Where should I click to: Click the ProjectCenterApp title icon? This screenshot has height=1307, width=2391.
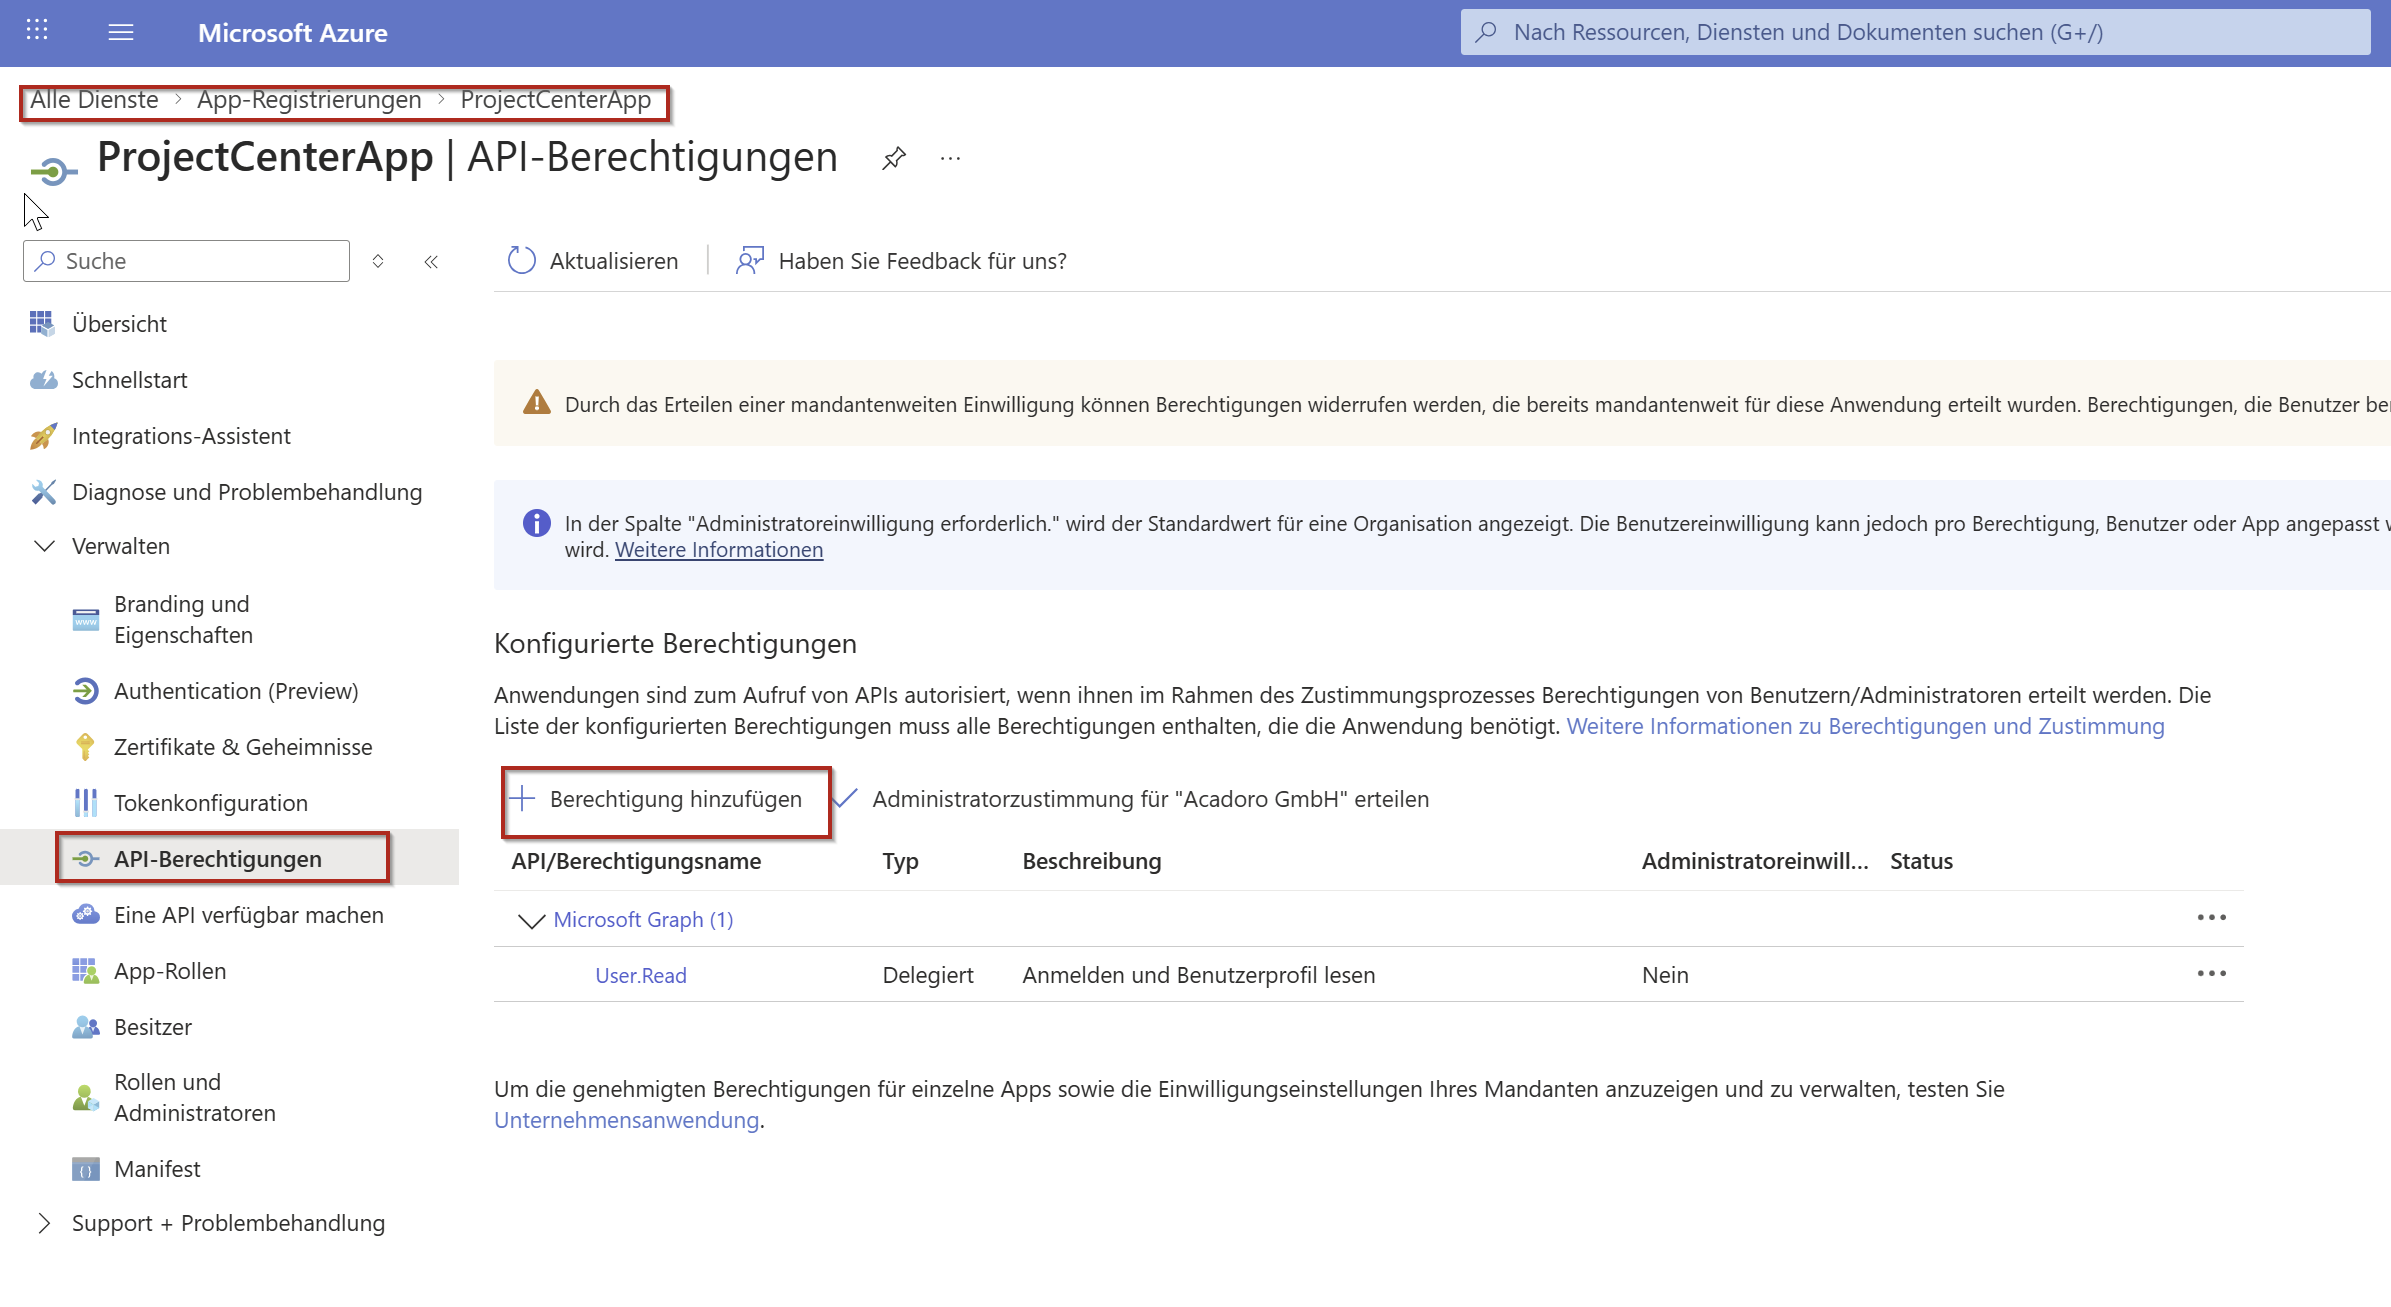point(53,172)
